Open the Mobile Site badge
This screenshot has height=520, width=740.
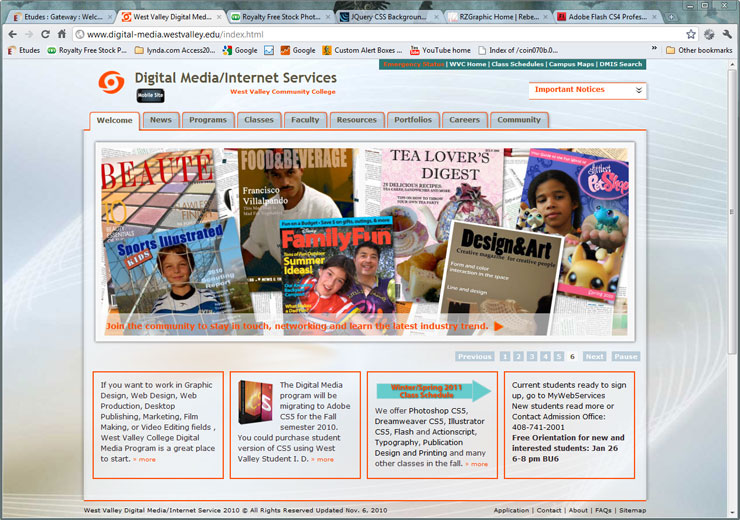pos(151,95)
